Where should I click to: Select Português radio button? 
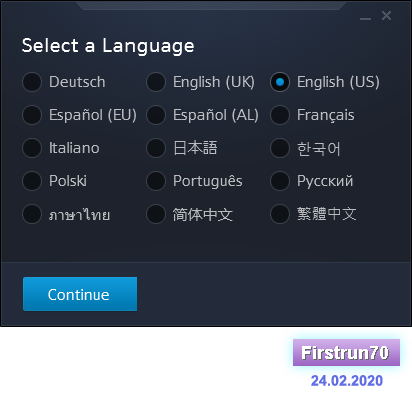click(156, 181)
